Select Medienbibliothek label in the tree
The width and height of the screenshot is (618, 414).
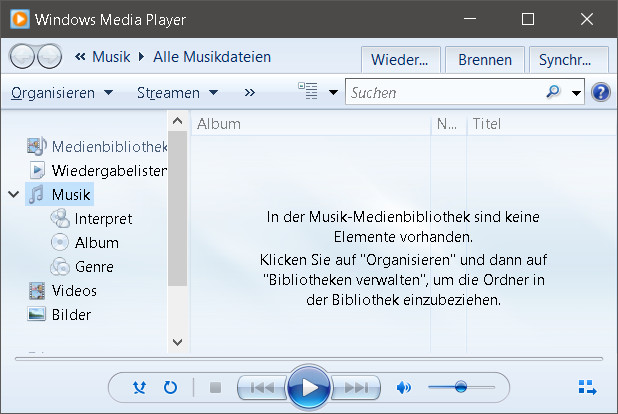click(110, 147)
